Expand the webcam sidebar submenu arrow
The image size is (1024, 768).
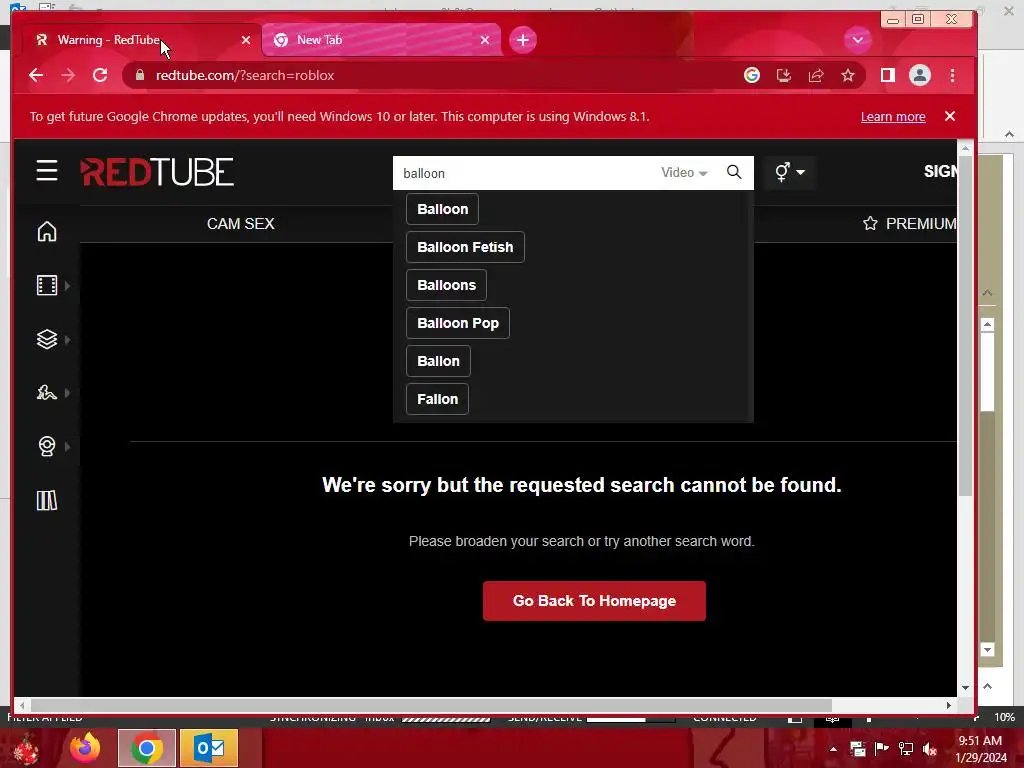coord(67,446)
